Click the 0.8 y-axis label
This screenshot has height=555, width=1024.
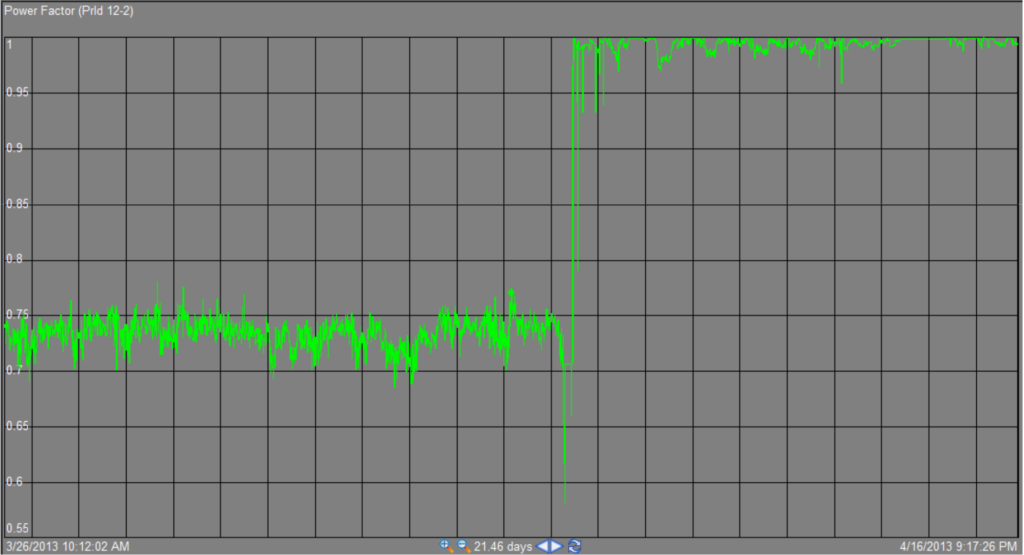(x=13, y=260)
